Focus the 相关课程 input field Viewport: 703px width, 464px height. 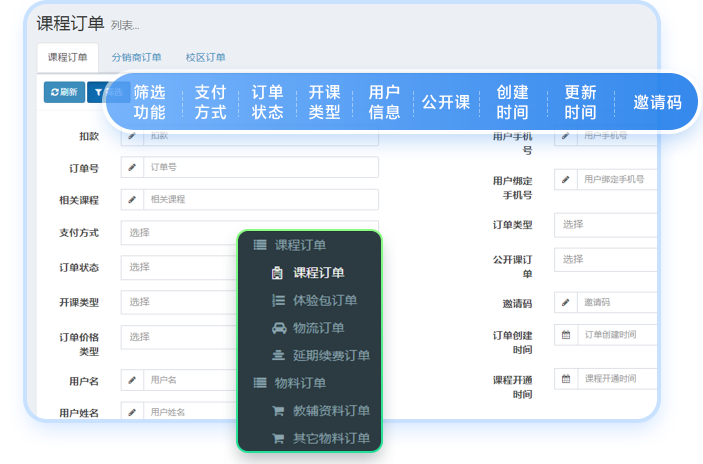click(x=261, y=199)
